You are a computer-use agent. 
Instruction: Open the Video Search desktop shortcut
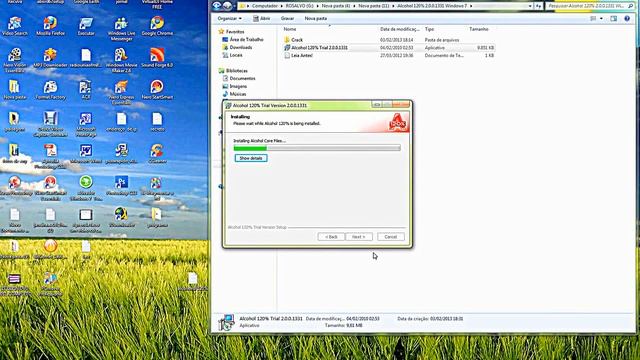point(15,26)
